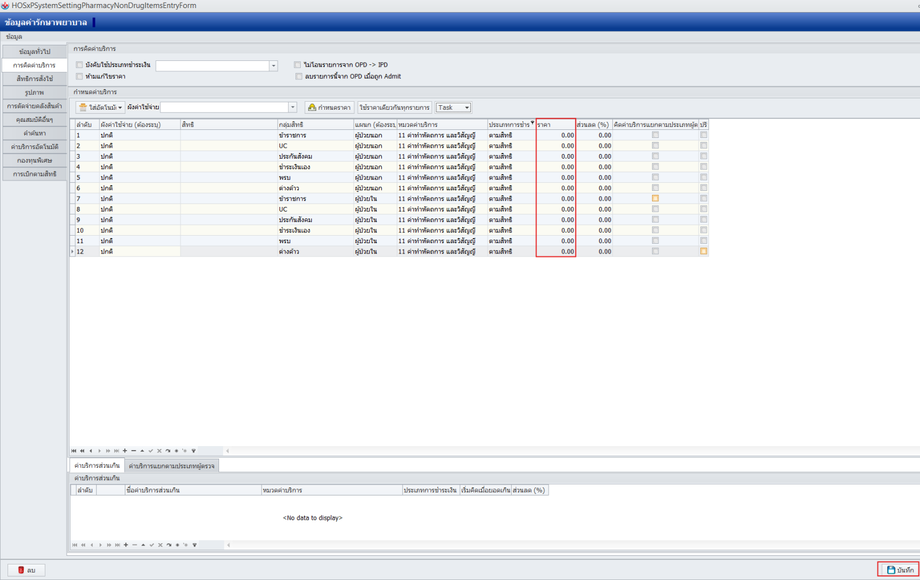
Task: Click main grid horizontal scrollbar left arrow
Action: (x=228, y=451)
